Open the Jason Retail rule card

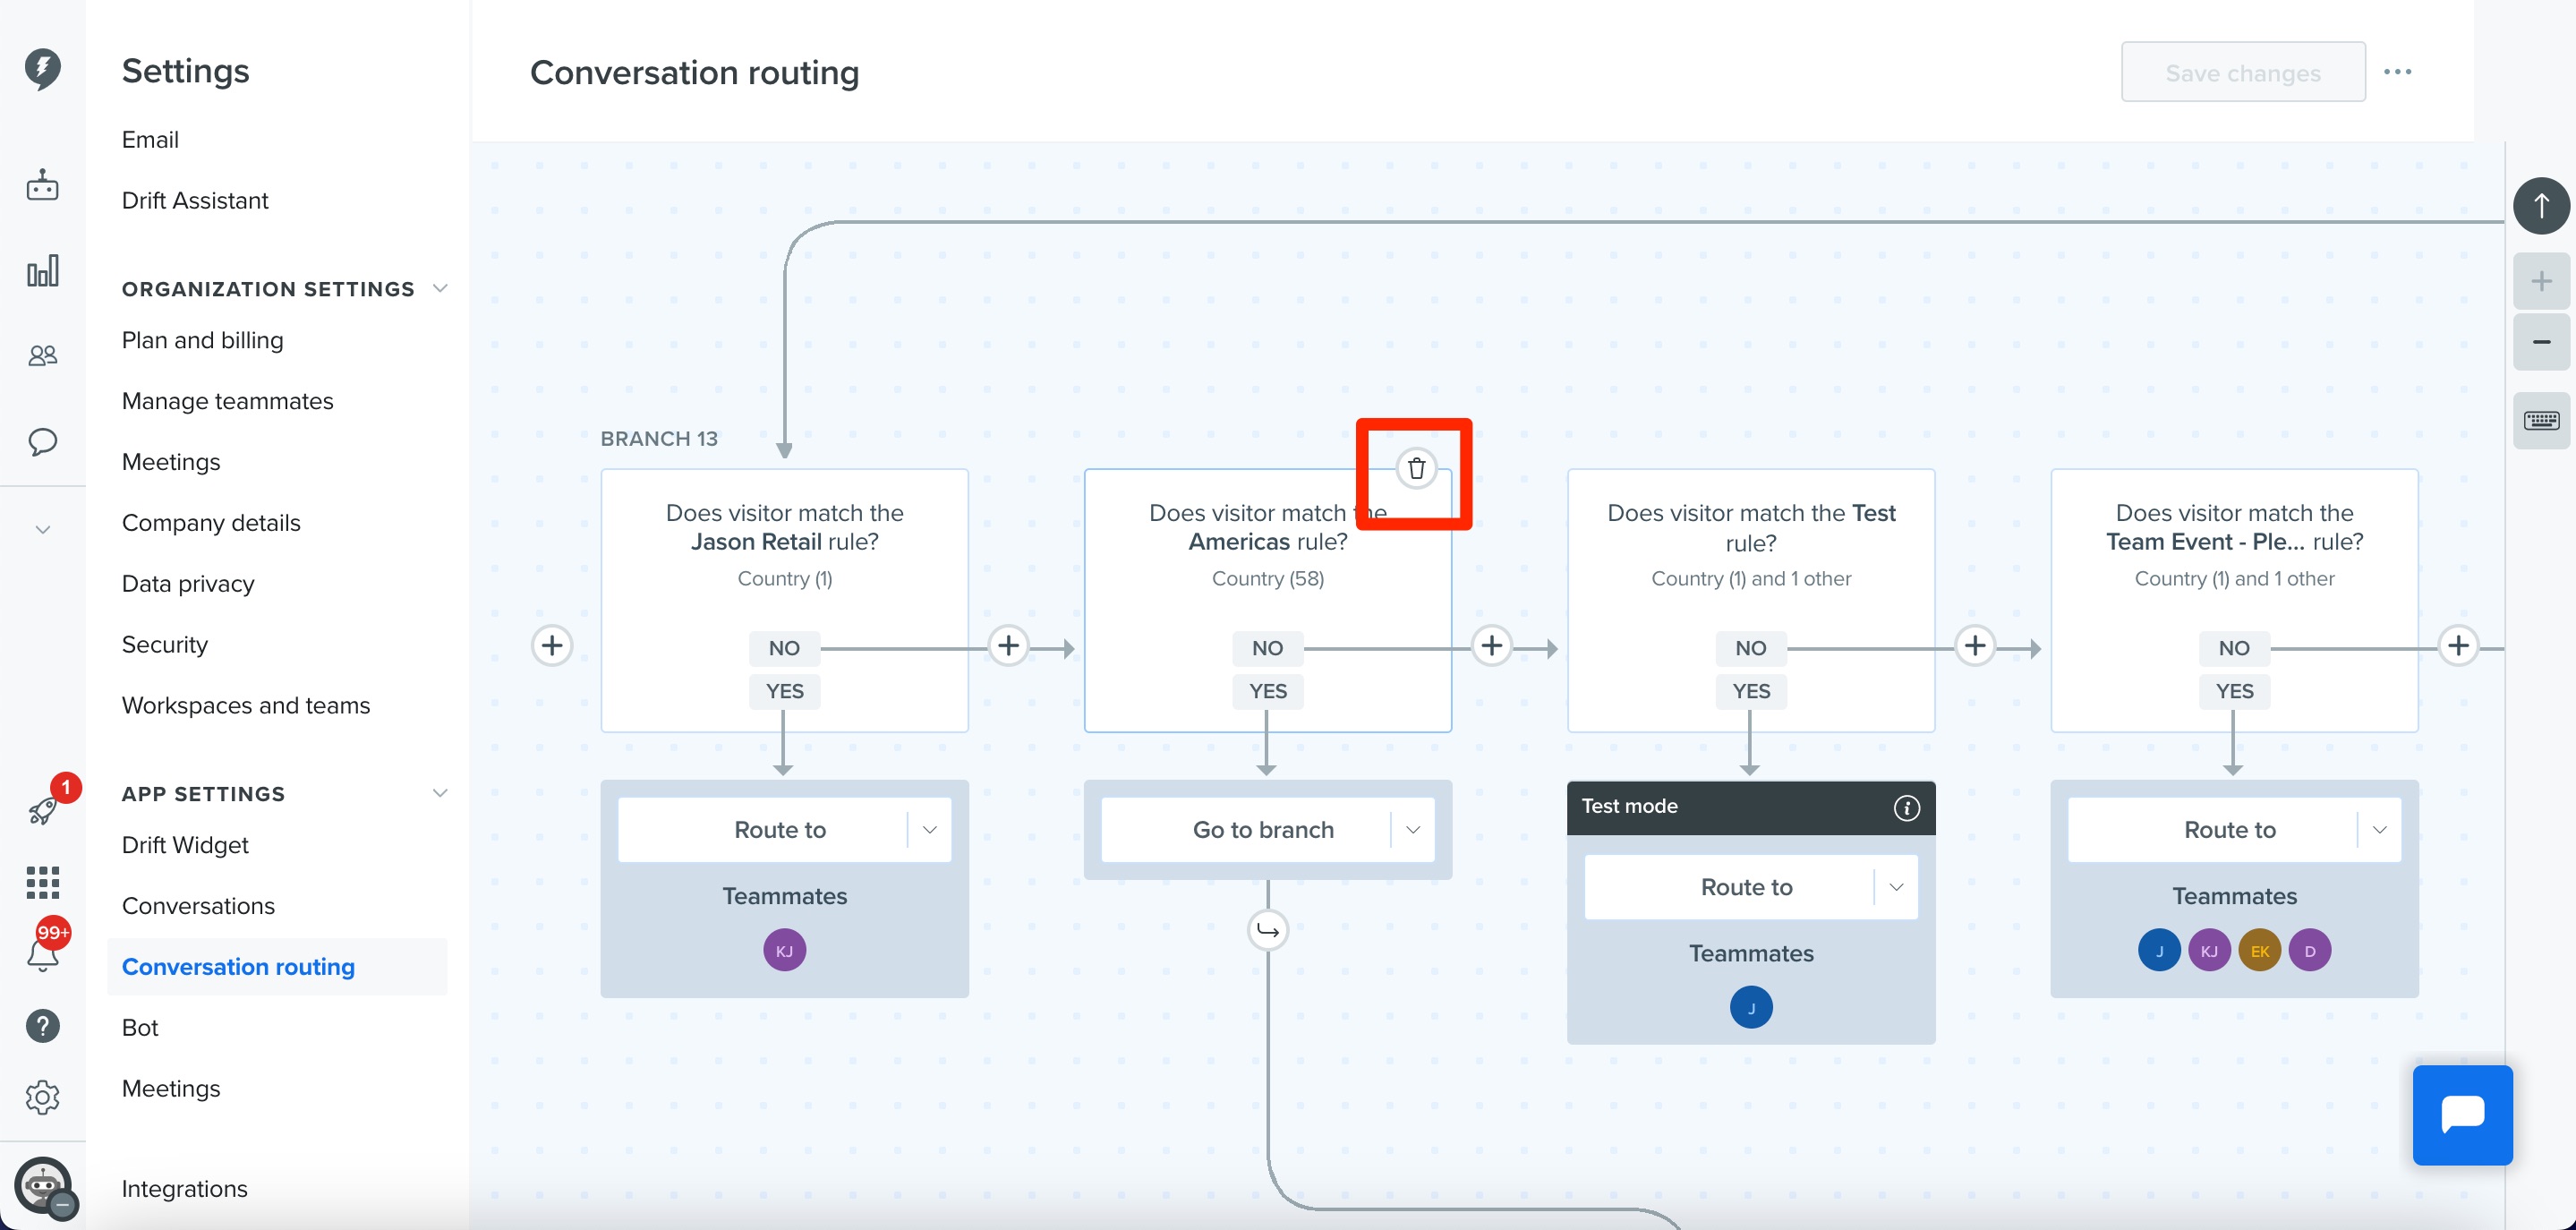pyautogui.click(x=784, y=600)
